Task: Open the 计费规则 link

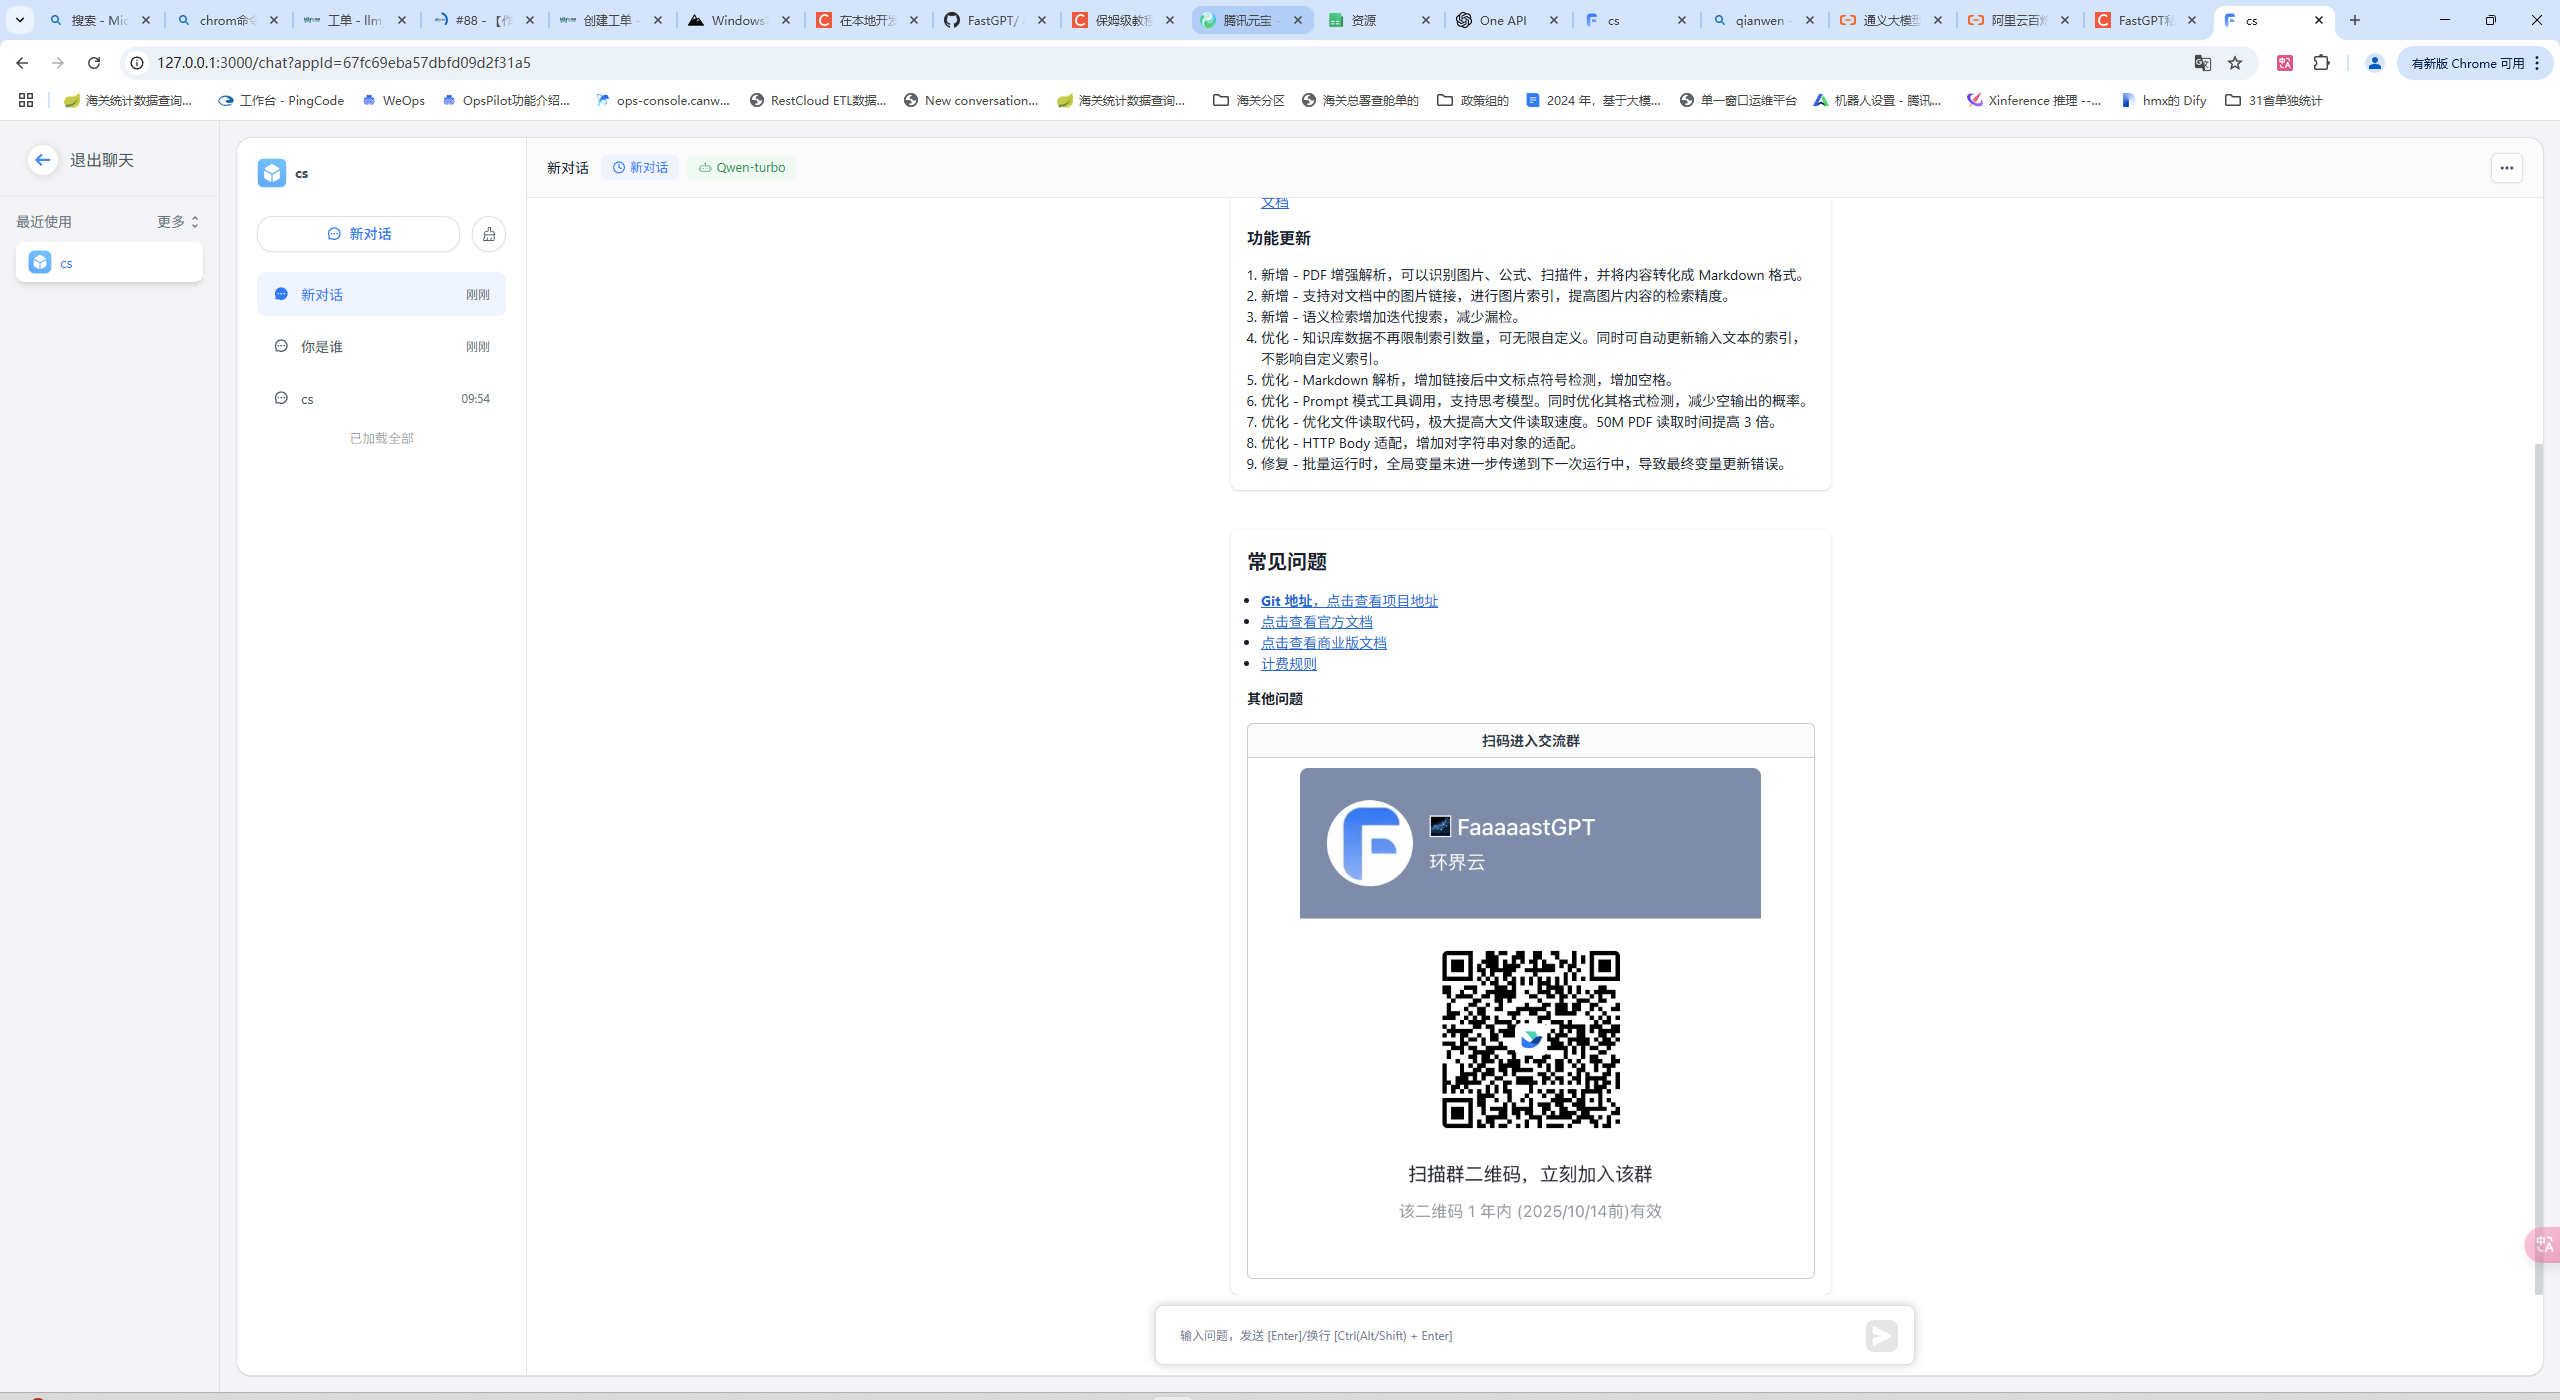Action: [1288, 664]
